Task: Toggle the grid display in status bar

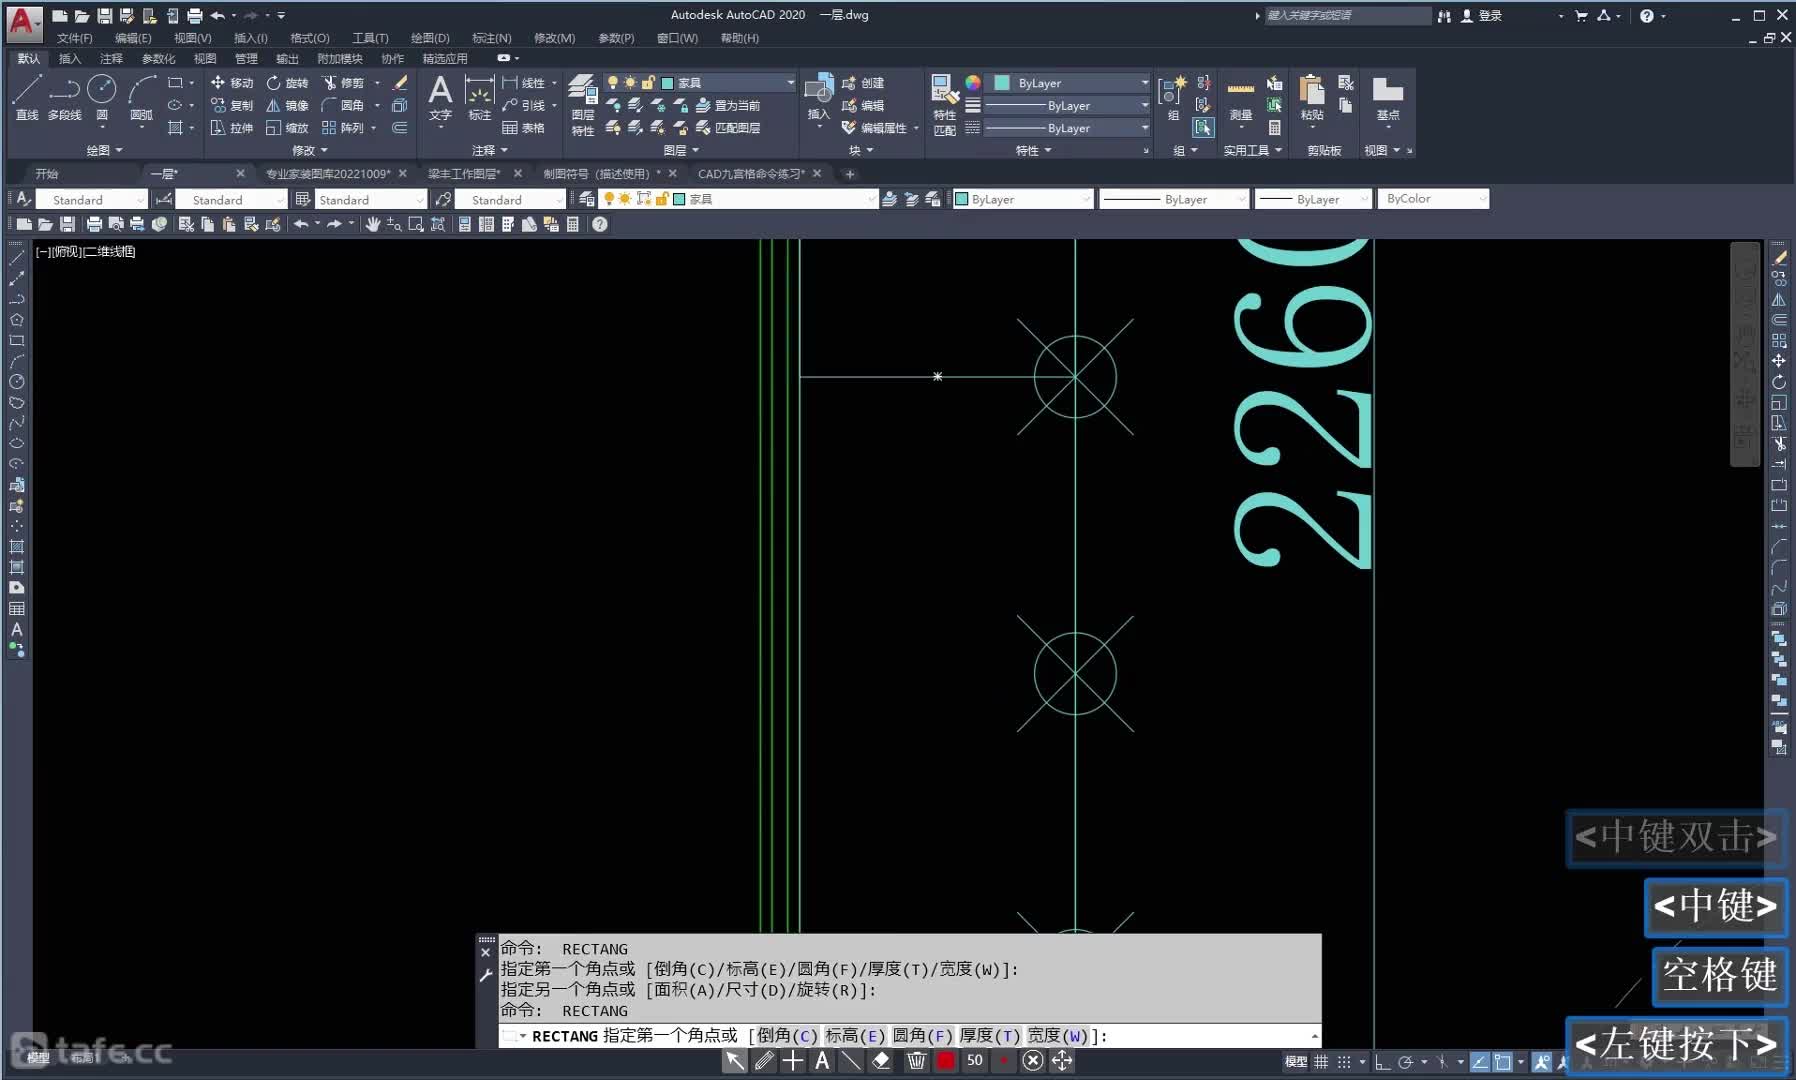Action: (x=1322, y=1062)
